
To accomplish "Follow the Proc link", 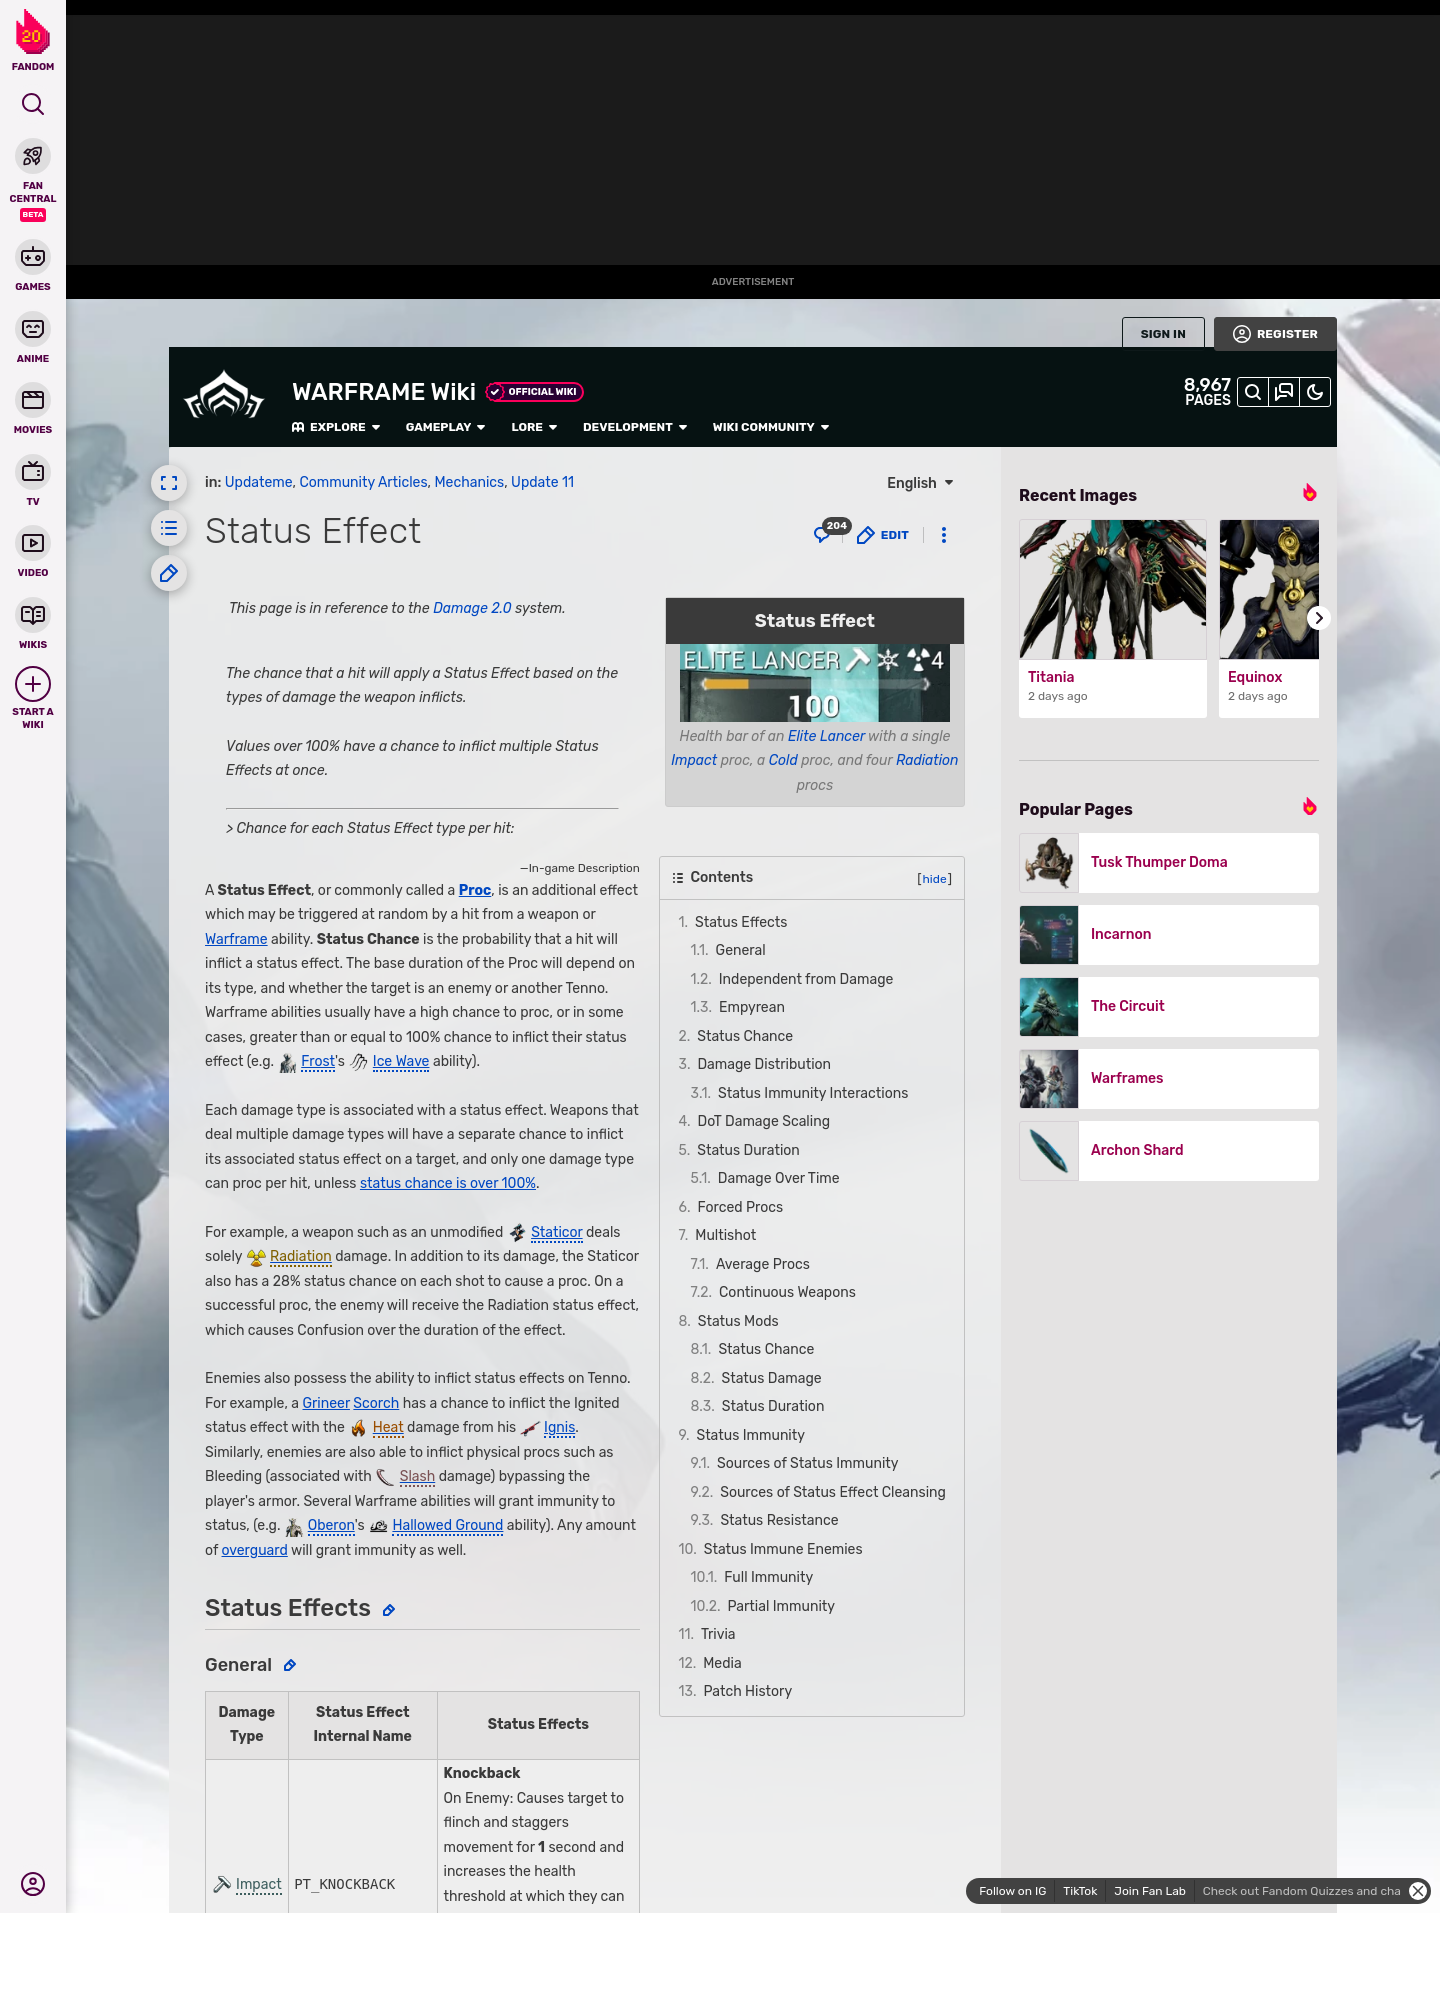I will point(475,890).
